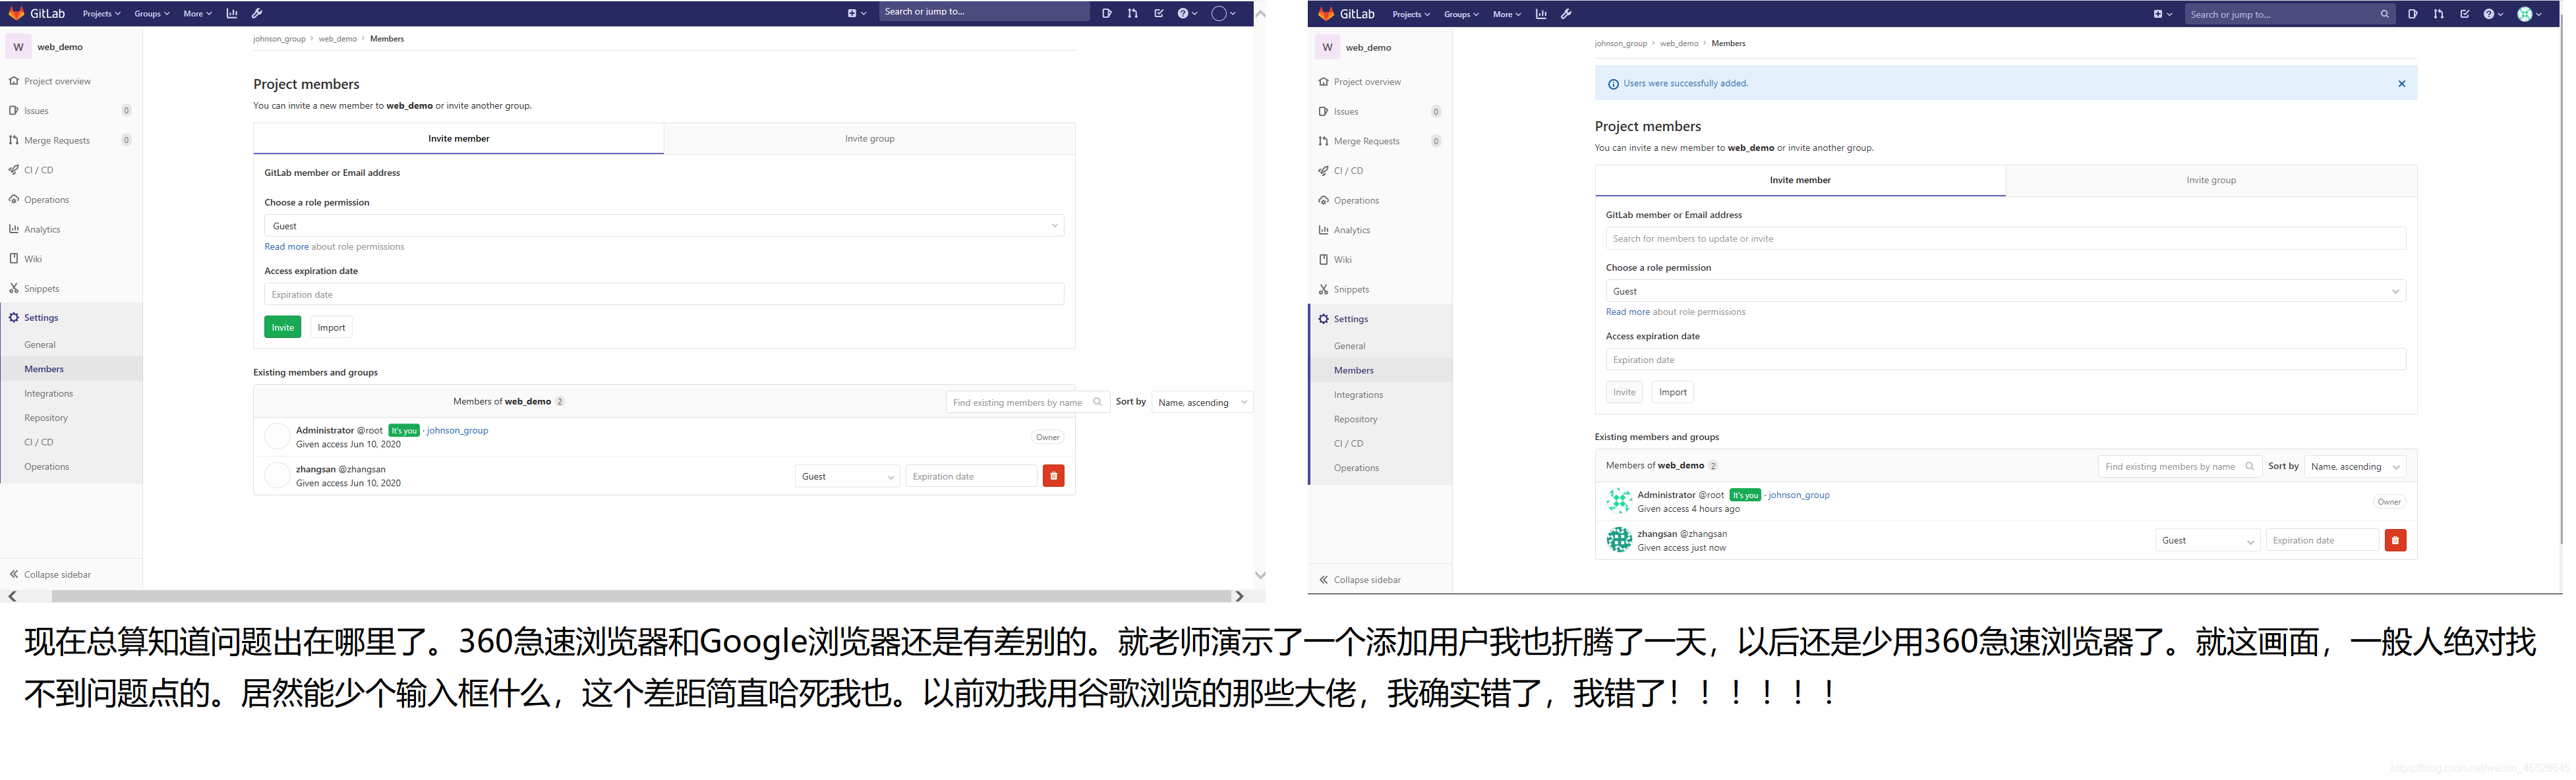Image resolution: width=2576 pixels, height=780 pixels.
Task: Select the Invite member tab in left window
Action: coord(458,139)
